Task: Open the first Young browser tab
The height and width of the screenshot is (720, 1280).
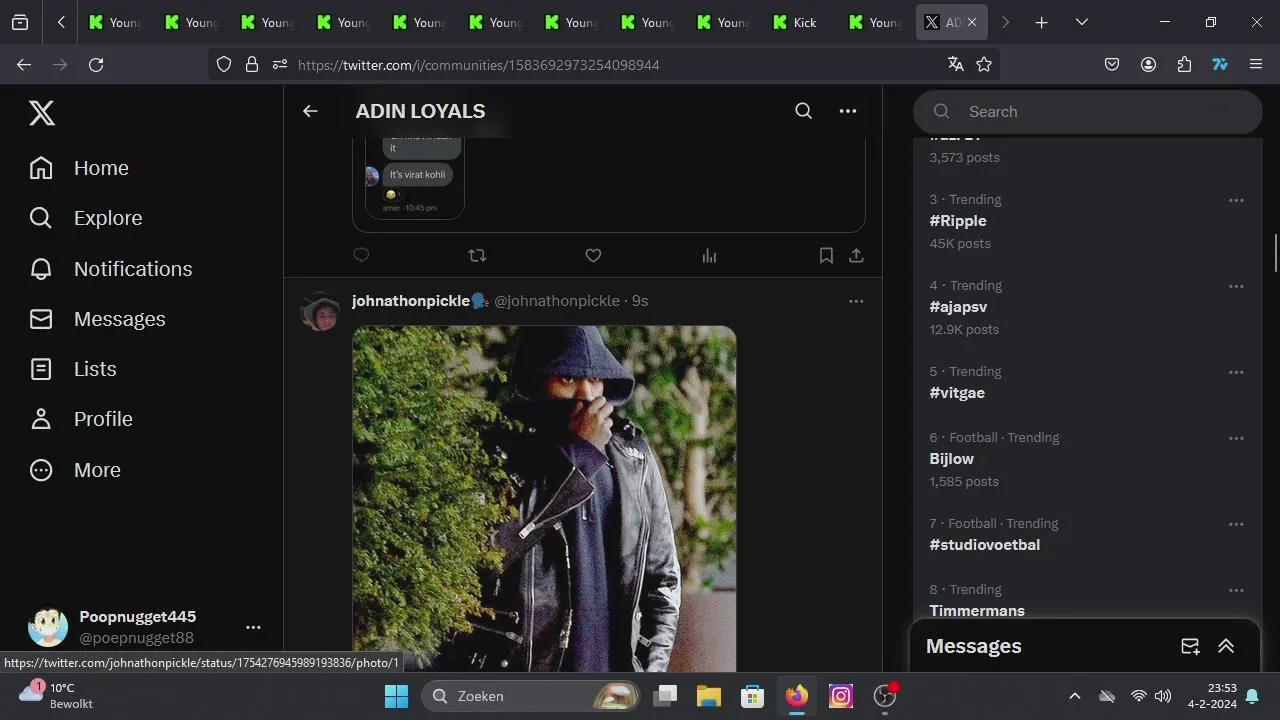Action: [x=113, y=21]
